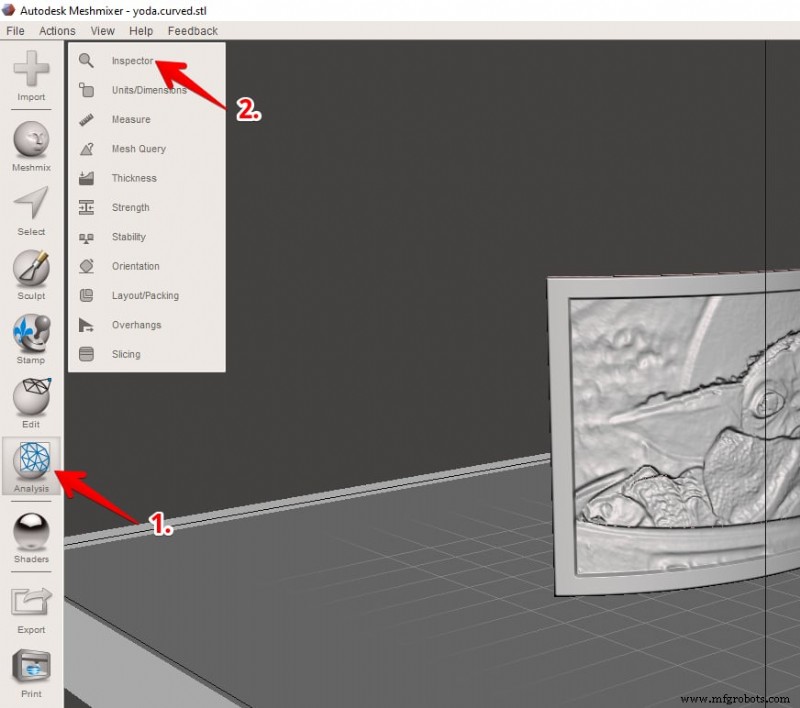Image resolution: width=800 pixels, height=708 pixels.
Task: Click the Inspector magnifier icon
Action: tap(86, 61)
